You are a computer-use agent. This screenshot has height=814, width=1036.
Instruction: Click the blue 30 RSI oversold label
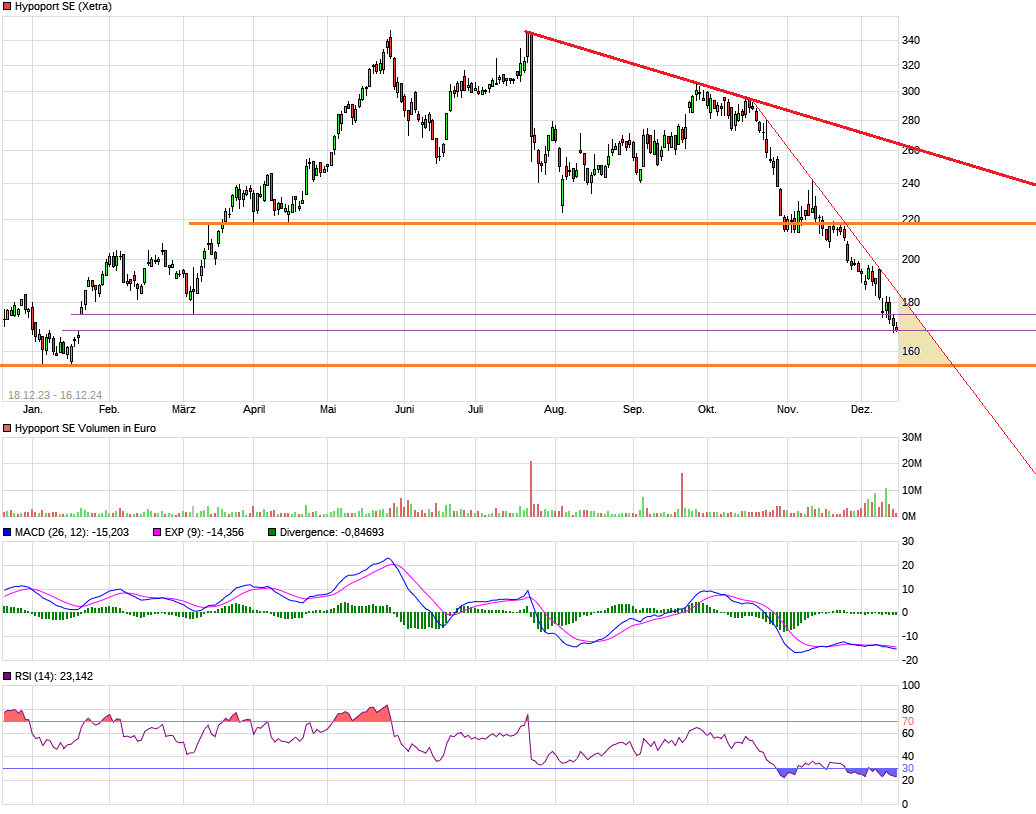coord(908,768)
